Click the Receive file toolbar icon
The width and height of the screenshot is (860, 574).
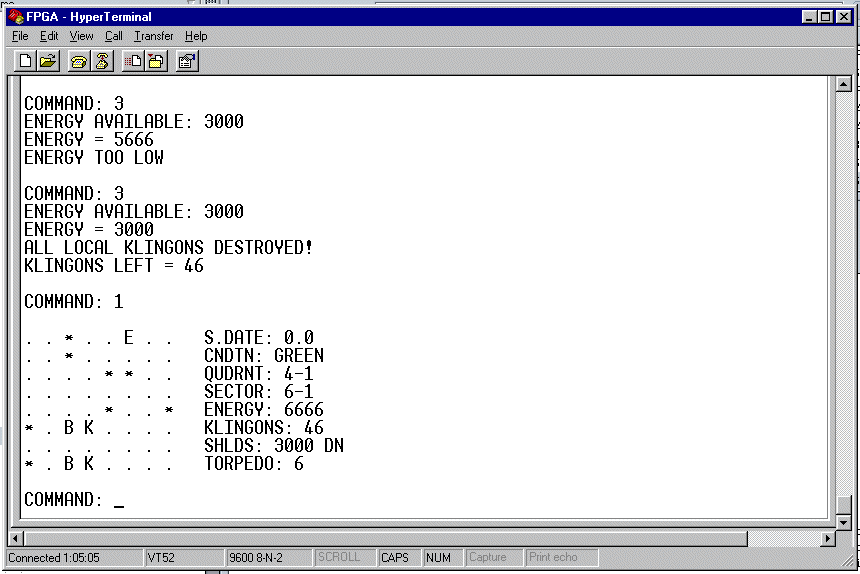coord(156,61)
